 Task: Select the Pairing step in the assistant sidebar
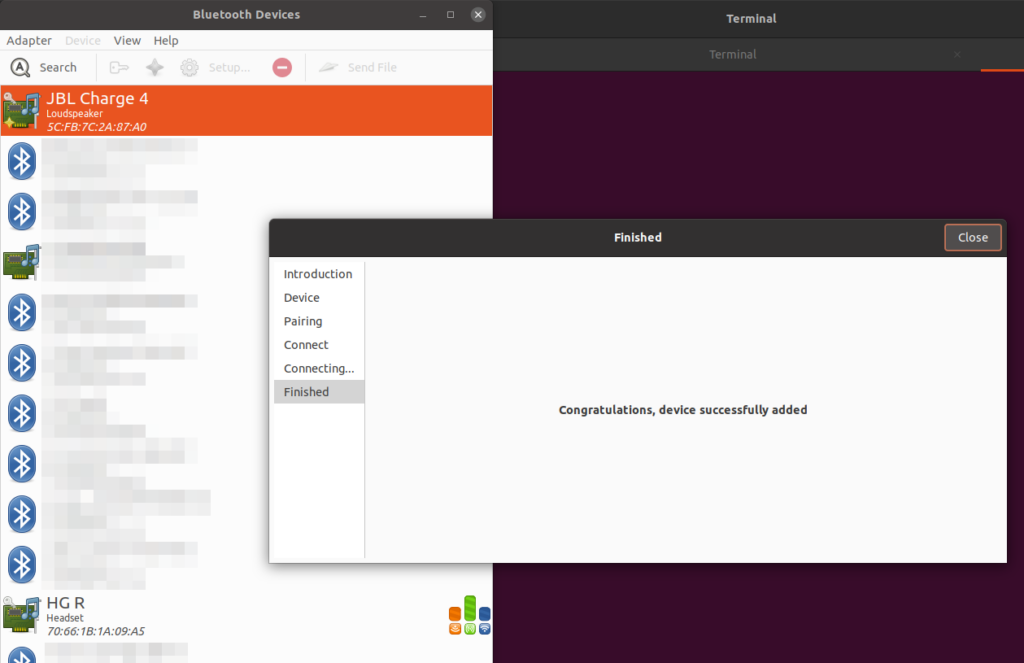(319, 321)
